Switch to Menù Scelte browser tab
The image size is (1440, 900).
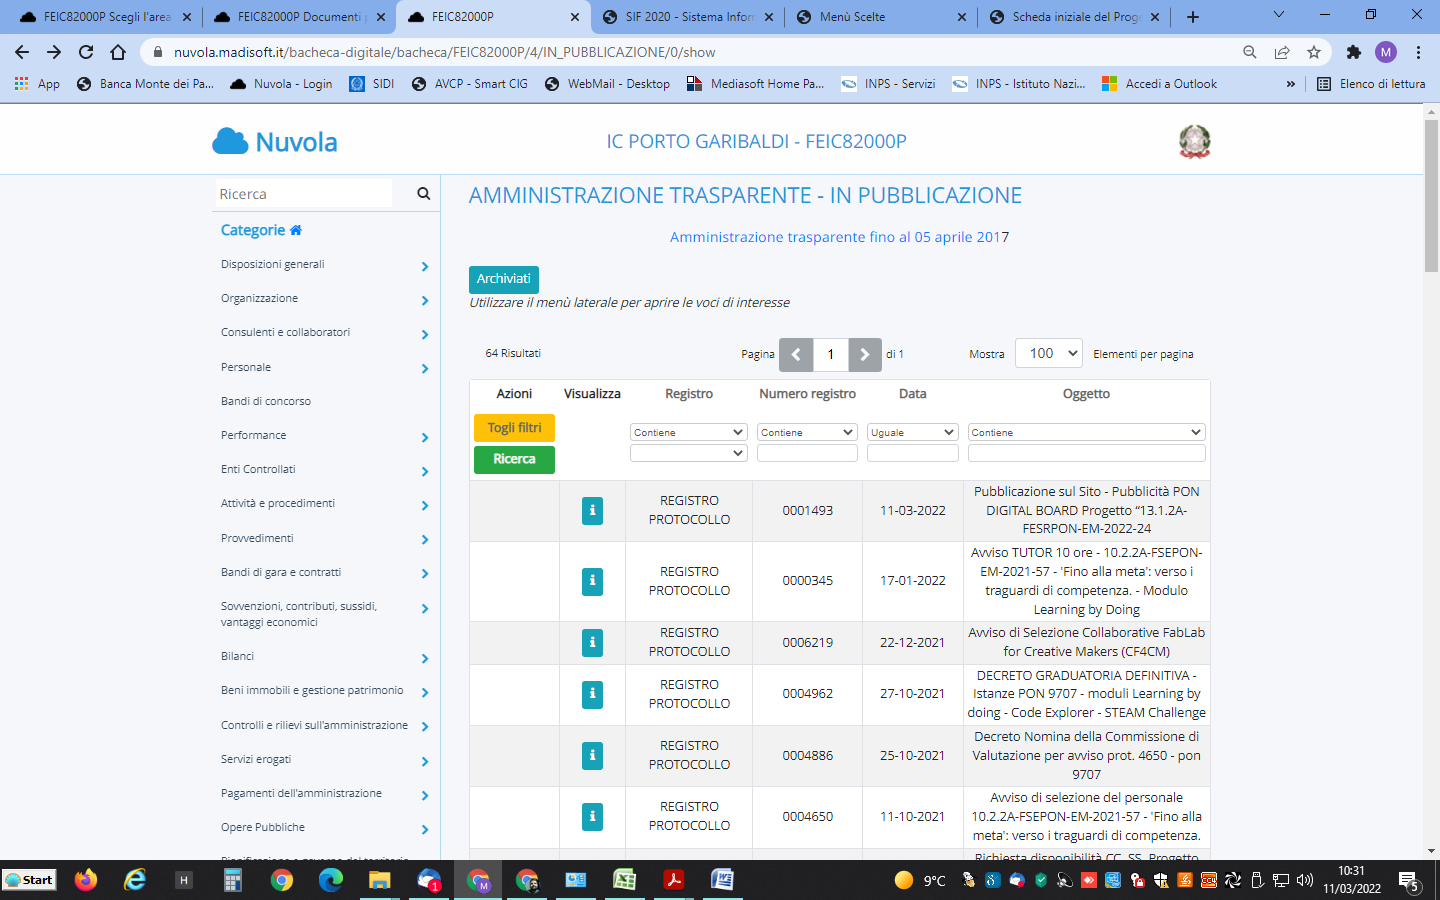click(882, 17)
